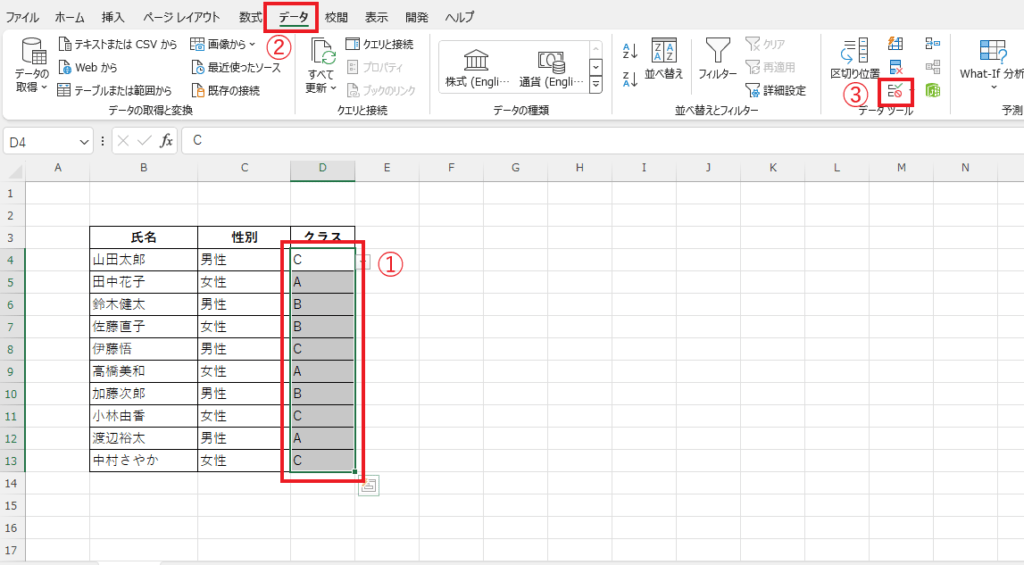The height and width of the screenshot is (565, 1024).
Task: Open 既存の接続 (Existing Connections)
Action: [226, 90]
